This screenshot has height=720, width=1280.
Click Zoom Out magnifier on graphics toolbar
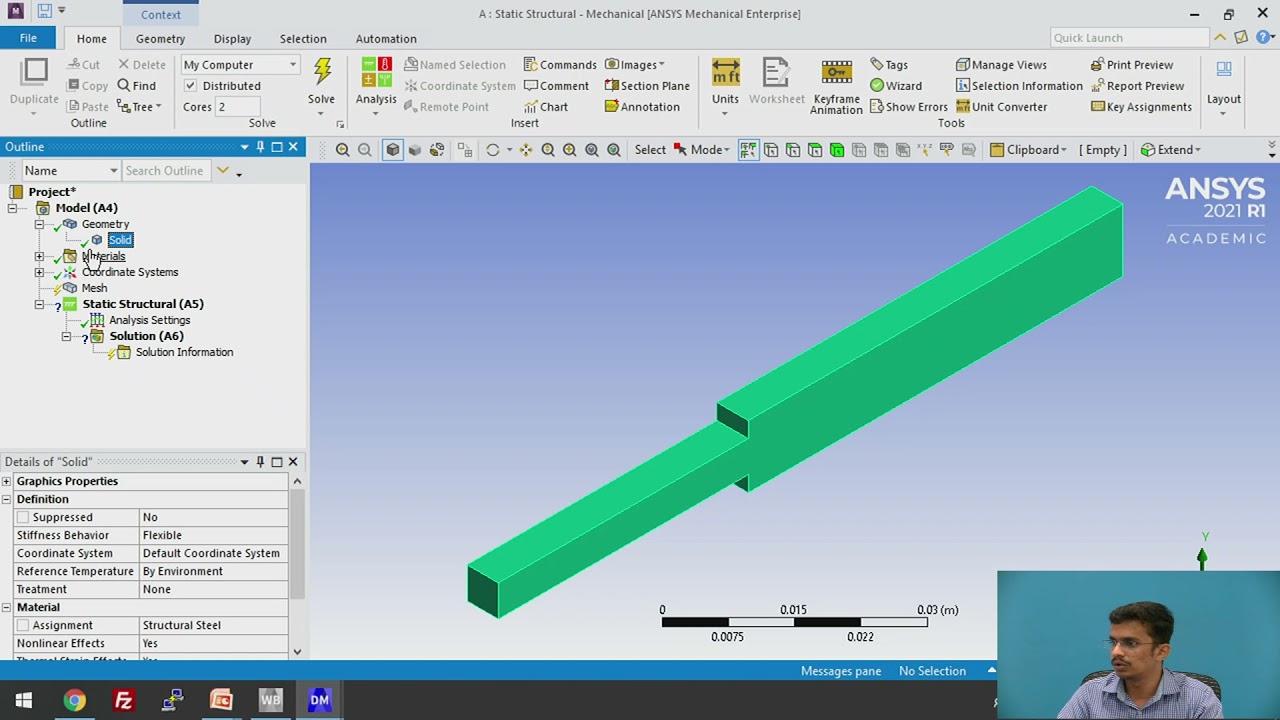[365, 150]
